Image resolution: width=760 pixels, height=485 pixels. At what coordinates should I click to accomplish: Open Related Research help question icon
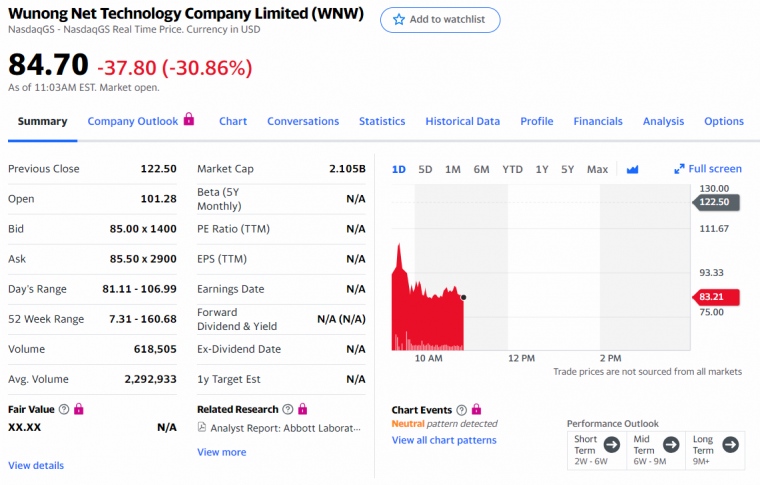(288, 409)
